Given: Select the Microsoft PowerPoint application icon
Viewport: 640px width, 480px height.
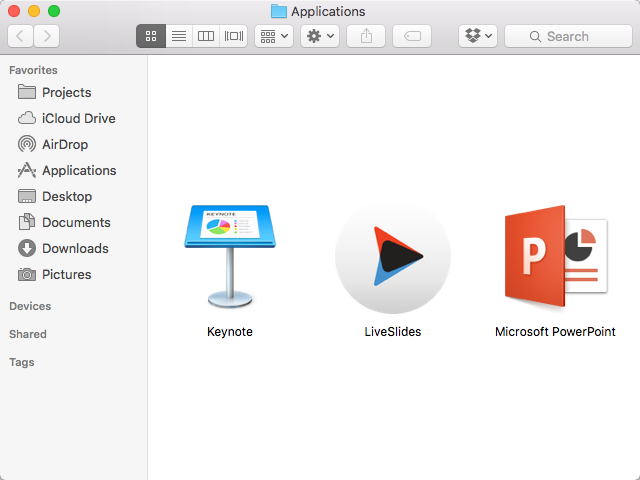Looking at the screenshot, I should [x=556, y=256].
